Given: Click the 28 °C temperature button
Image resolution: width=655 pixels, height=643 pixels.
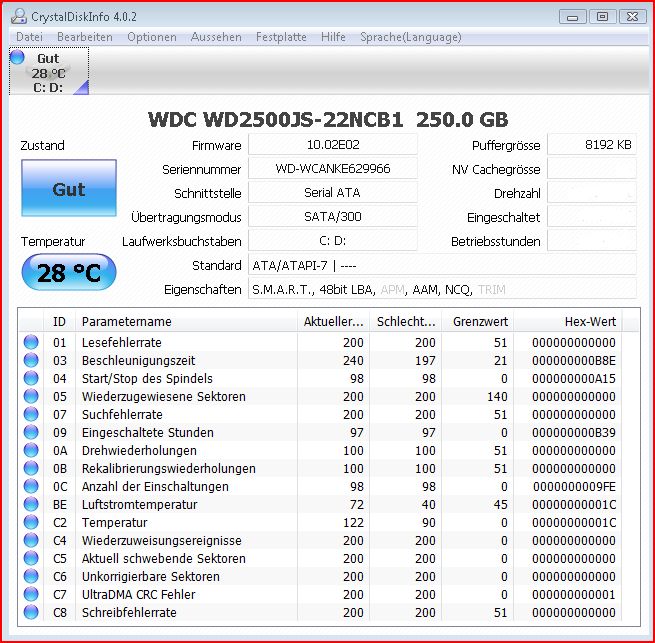Looking at the screenshot, I should 69,272.
